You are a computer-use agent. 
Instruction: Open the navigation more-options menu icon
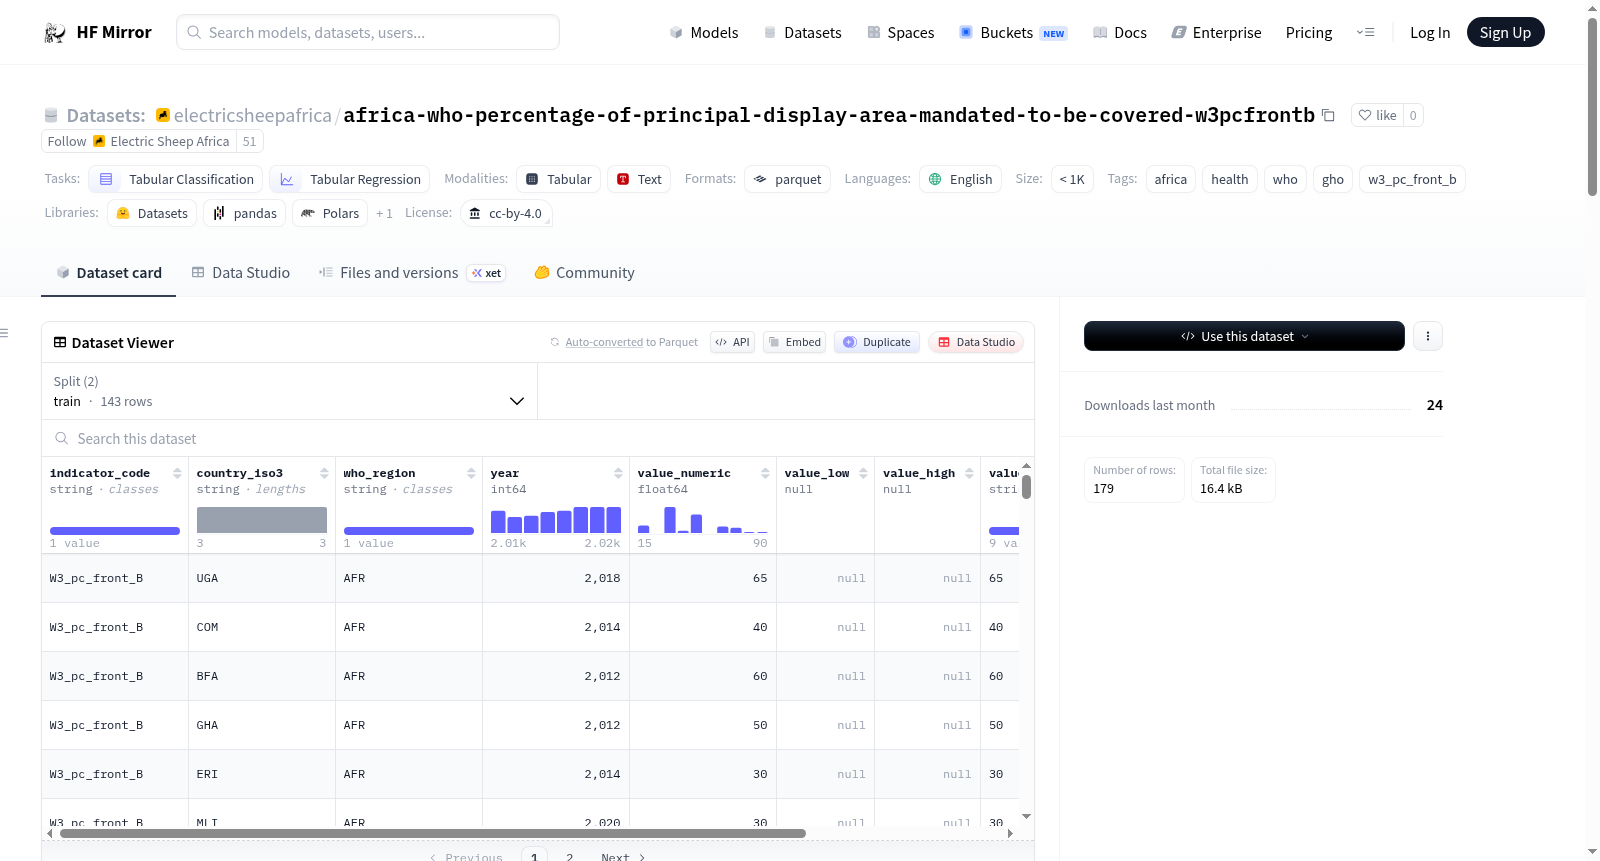[x=1365, y=32]
